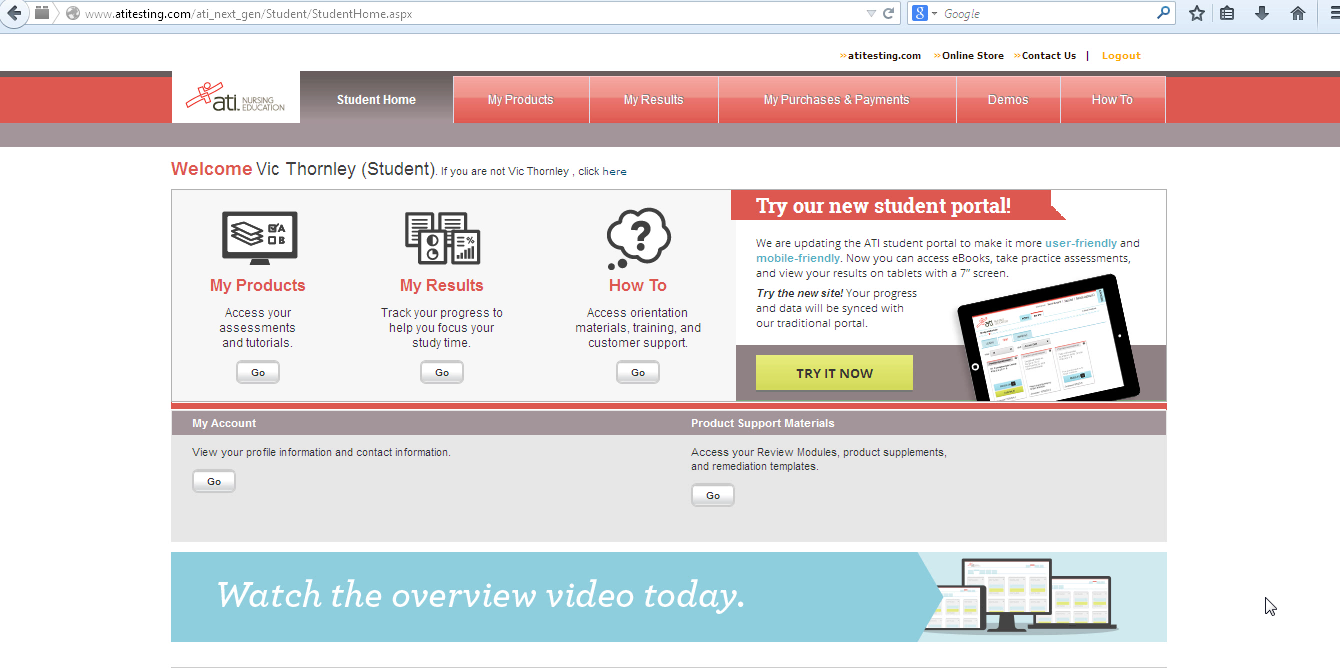Image resolution: width=1340 pixels, height=668 pixels.
Task: Click the My Results charts icon
Action: (x=441, y=239)
